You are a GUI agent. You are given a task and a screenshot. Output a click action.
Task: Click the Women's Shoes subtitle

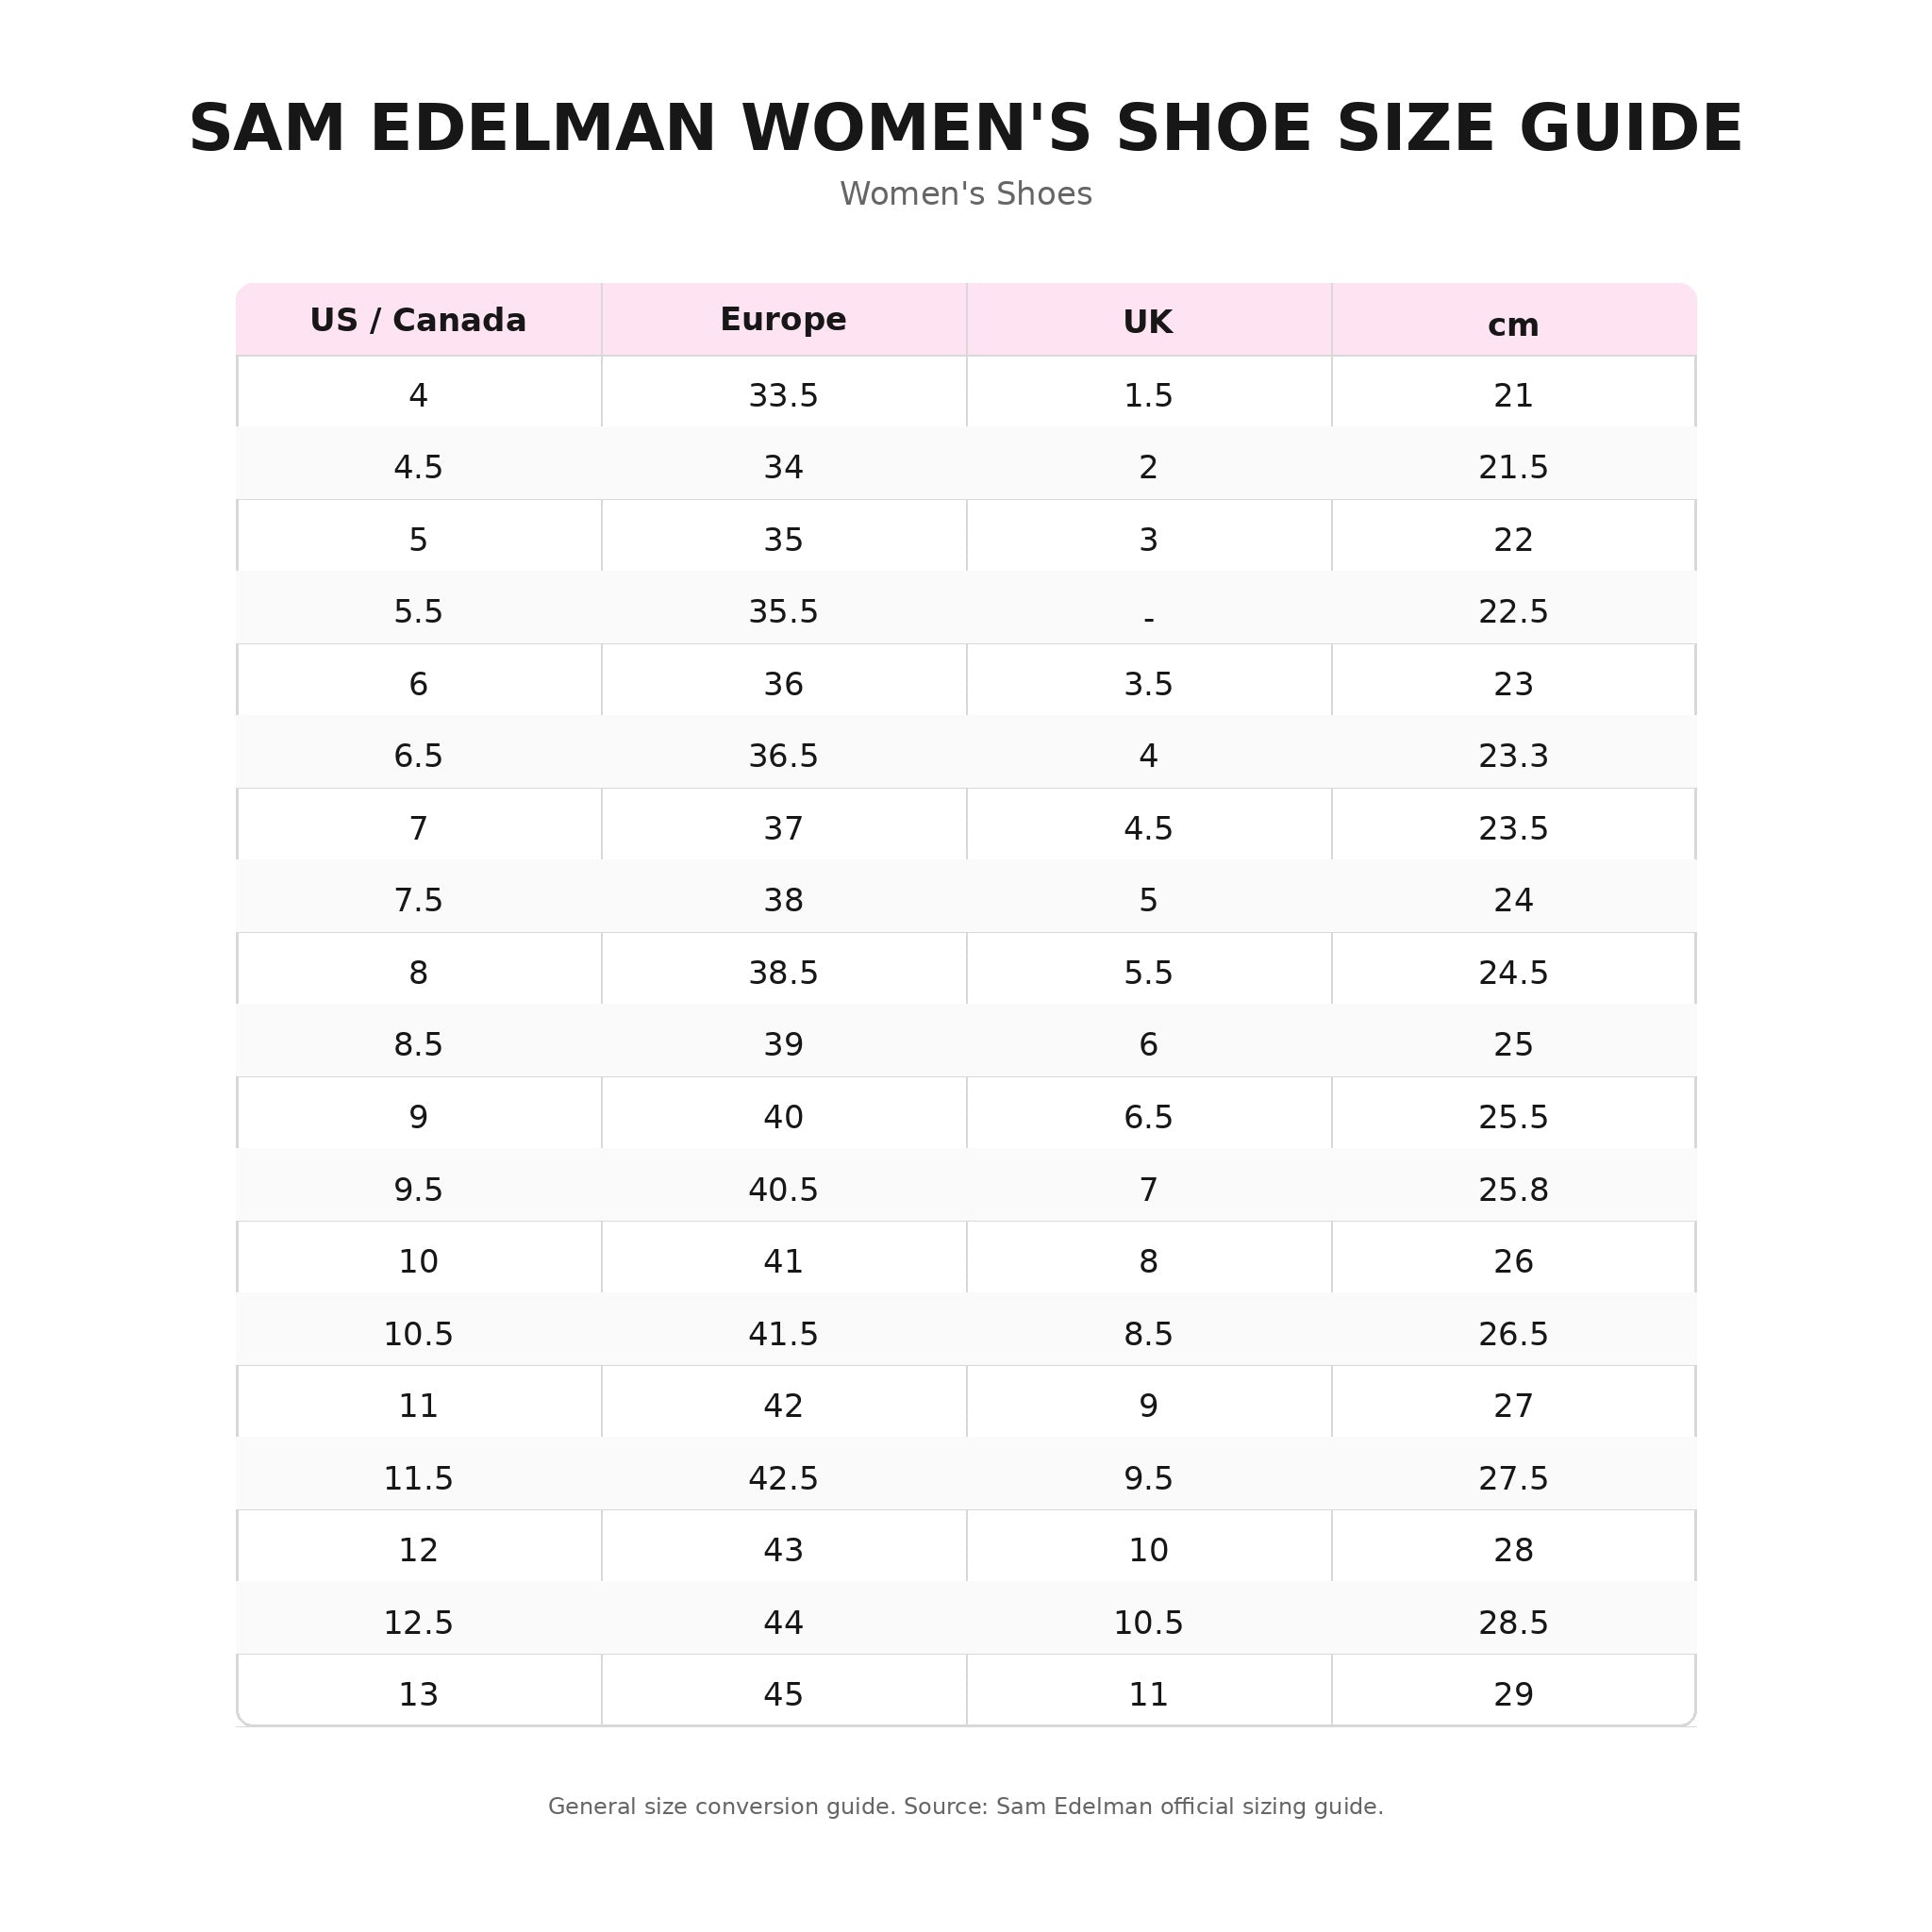coord(965,194)
